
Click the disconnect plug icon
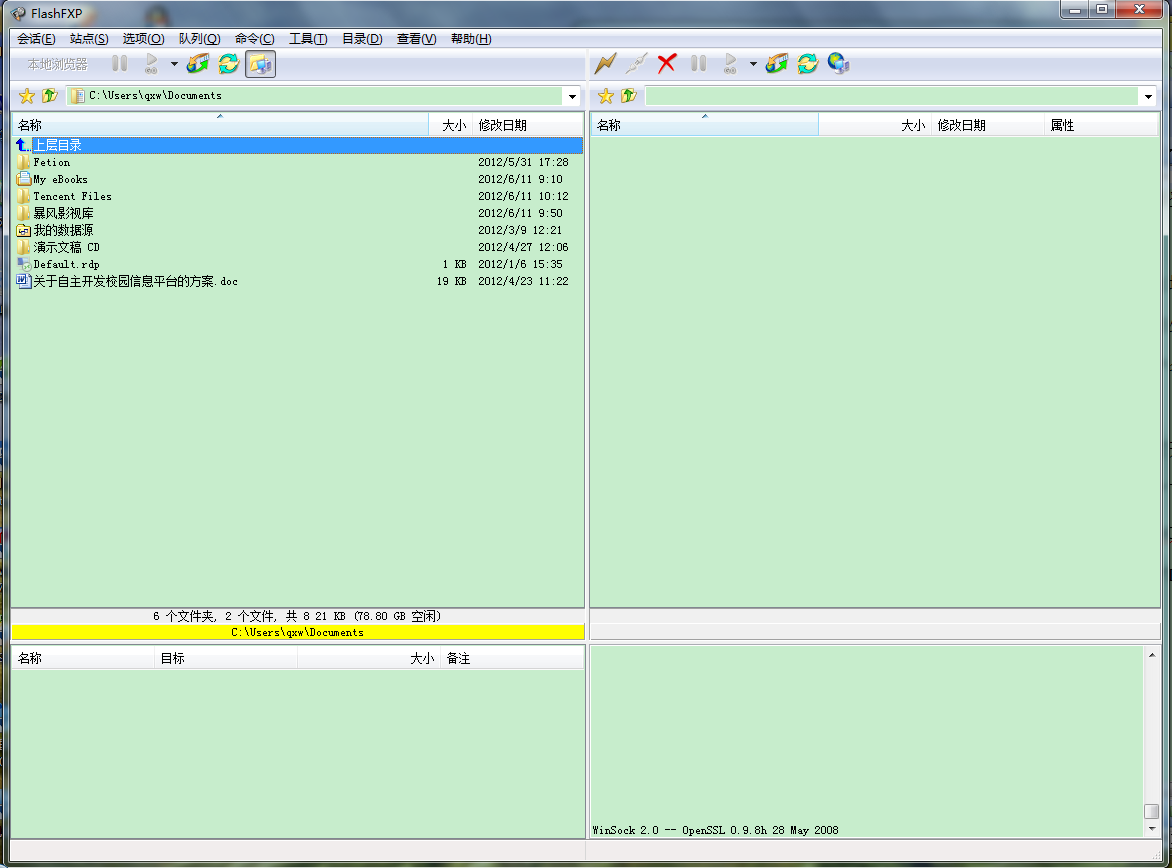coord(636,64)
